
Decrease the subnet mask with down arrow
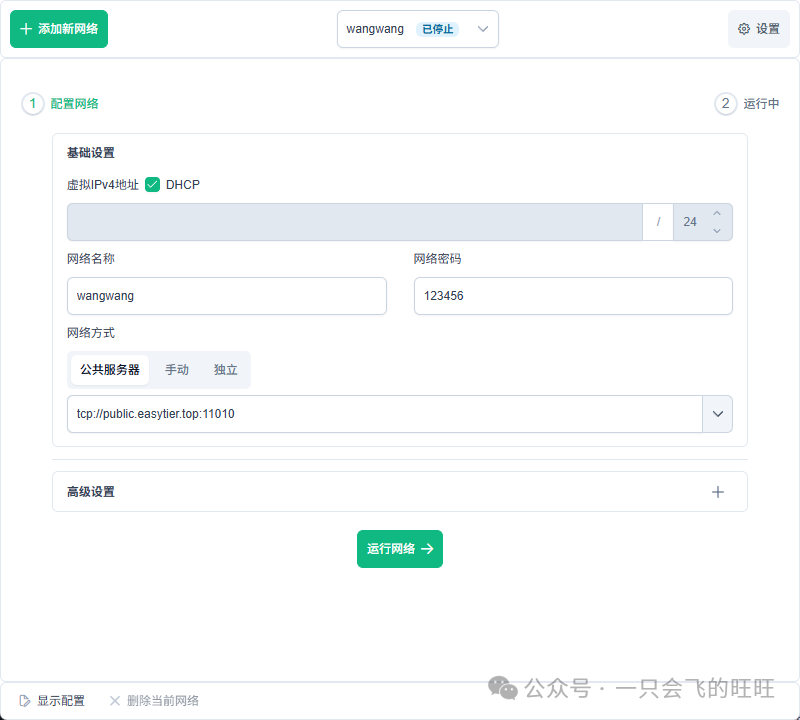[x=716, y=231]
